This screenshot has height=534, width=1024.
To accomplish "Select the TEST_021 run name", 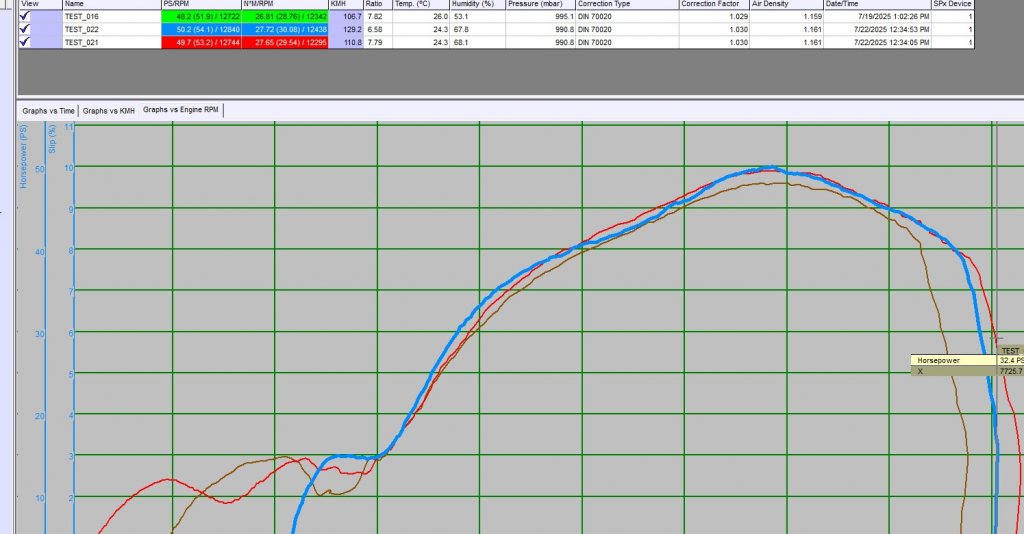I will (82, 42).
